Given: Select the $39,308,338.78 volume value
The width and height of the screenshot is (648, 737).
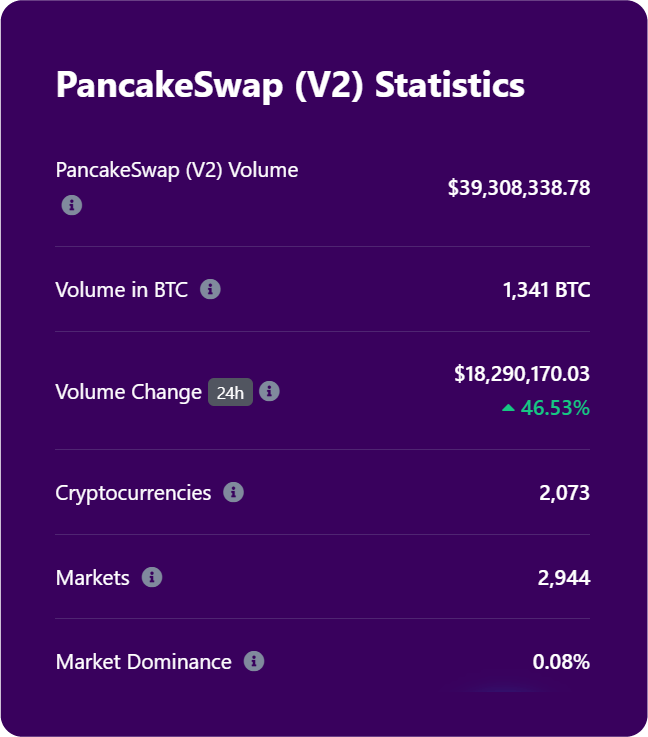Looking at the screenshot, I should coord(518,187).
